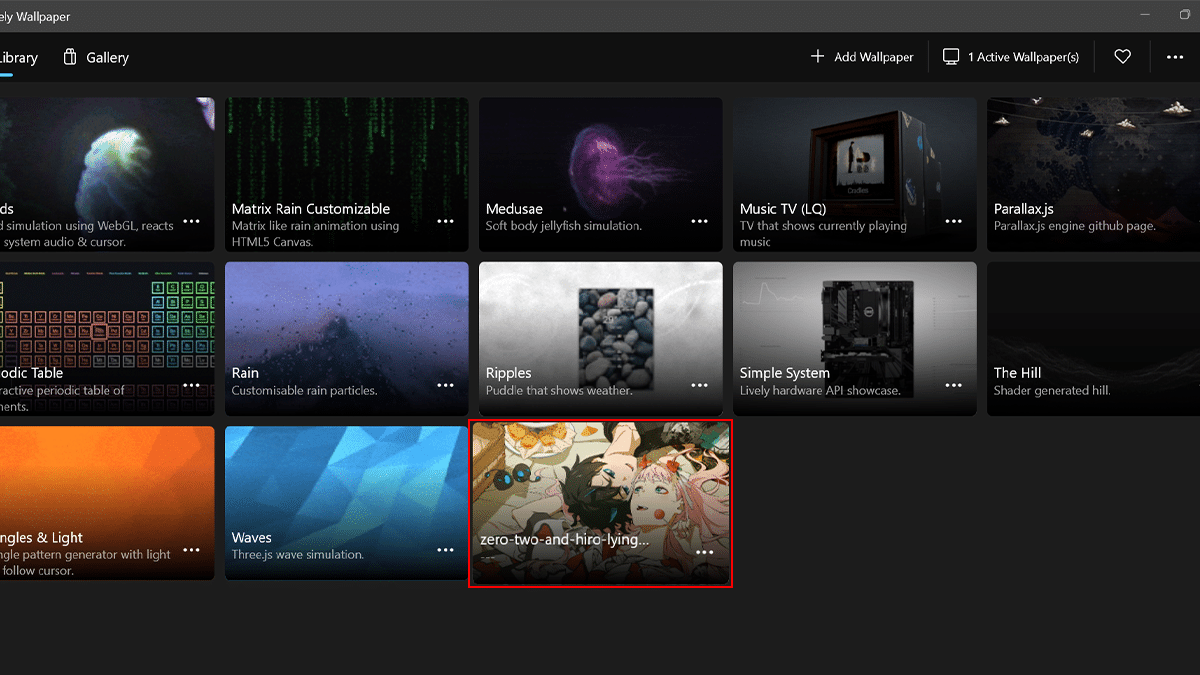Screen dimensions: 1200x675
Task: Open more options for Music TV (LQ)
Action: click(954, 221)
